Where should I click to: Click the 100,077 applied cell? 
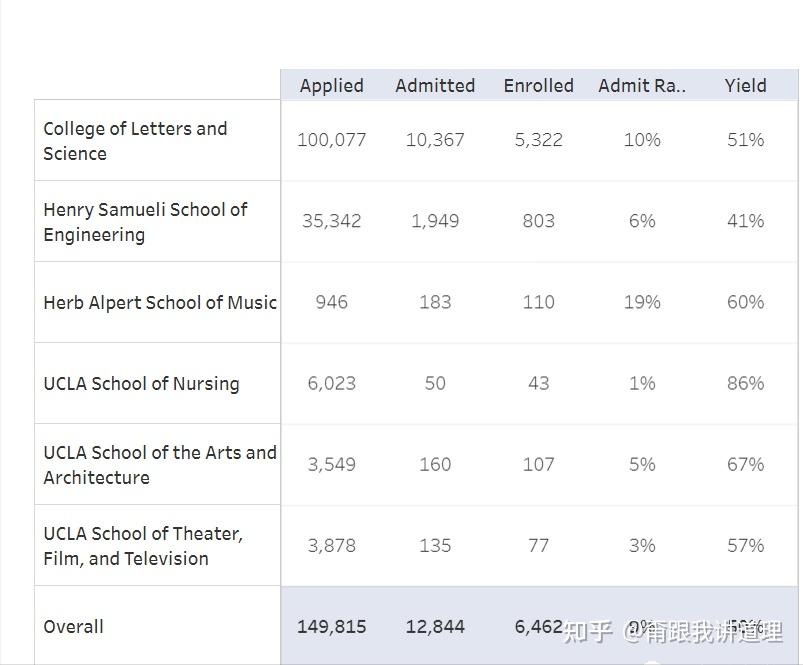coord(331,140)
